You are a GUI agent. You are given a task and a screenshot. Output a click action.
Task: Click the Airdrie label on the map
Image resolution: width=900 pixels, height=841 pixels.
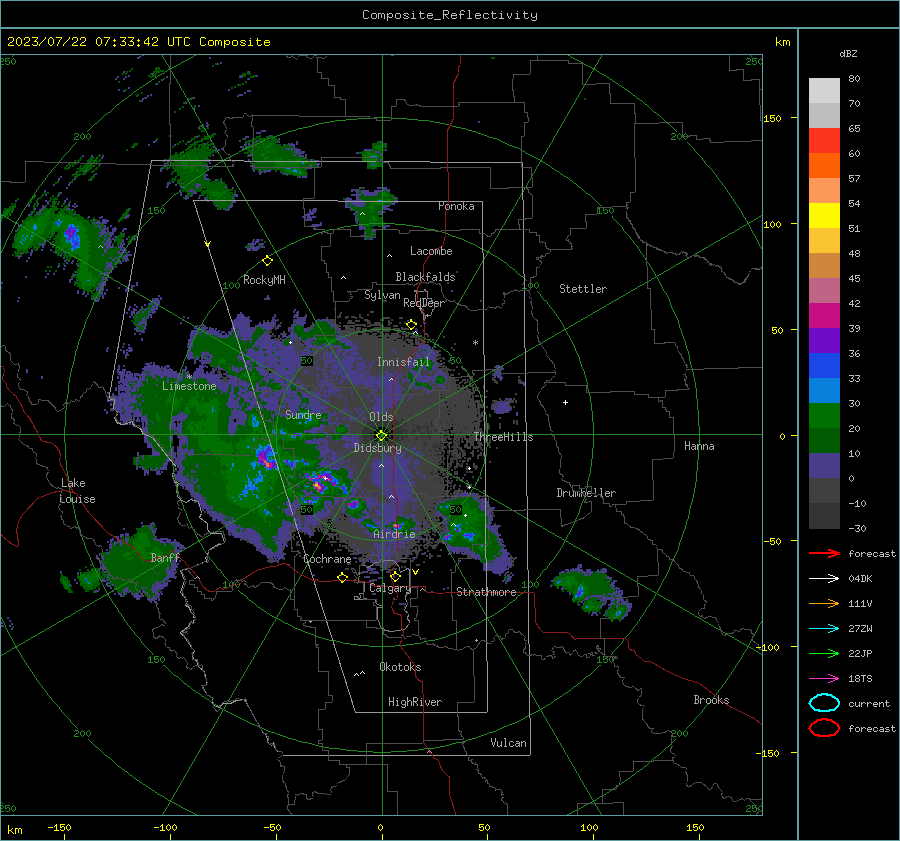coord(394,534)
